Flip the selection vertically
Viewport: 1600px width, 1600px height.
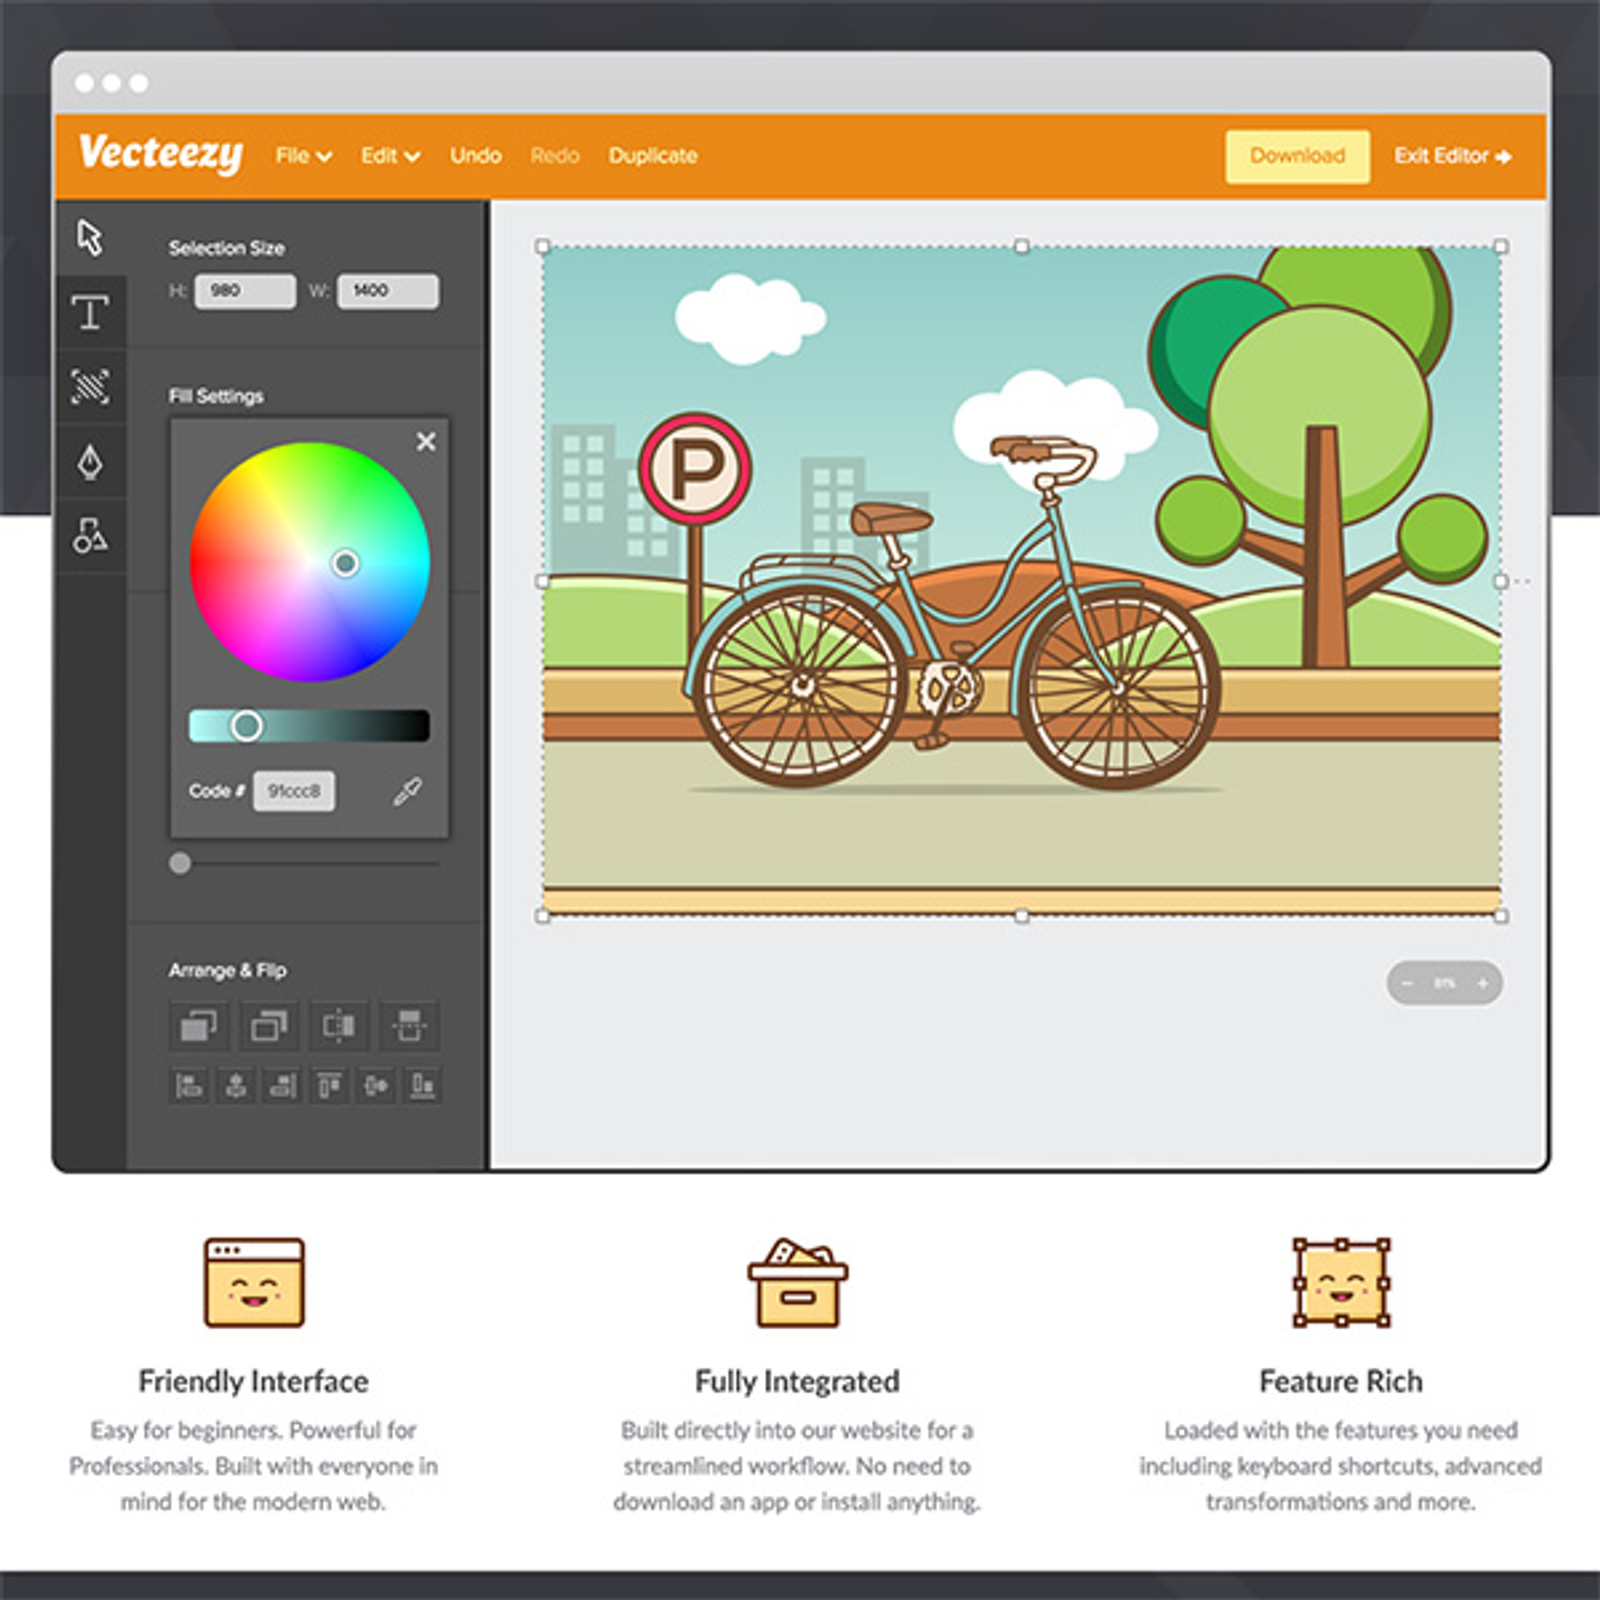click(410, 1026)
